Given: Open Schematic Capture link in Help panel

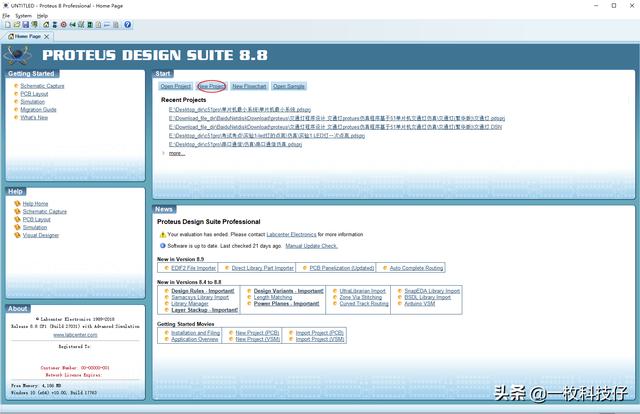Looking at the screenshot, I should pyautogui.click(x=44, y=211).
